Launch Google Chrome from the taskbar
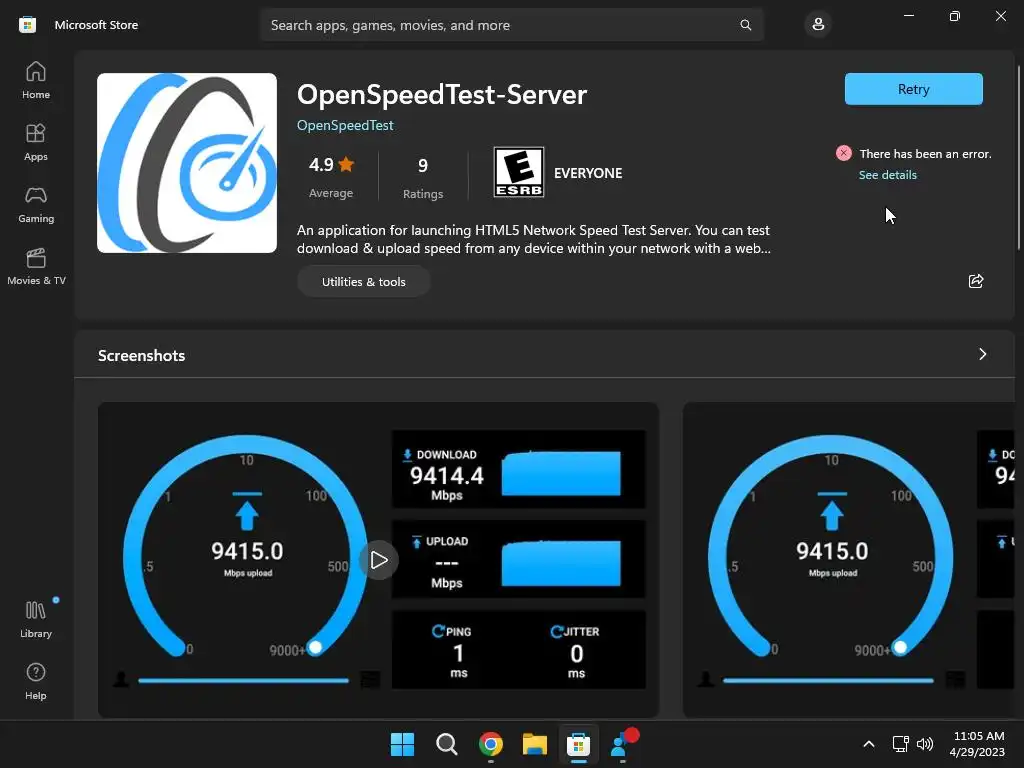 (x=491, y=744)
